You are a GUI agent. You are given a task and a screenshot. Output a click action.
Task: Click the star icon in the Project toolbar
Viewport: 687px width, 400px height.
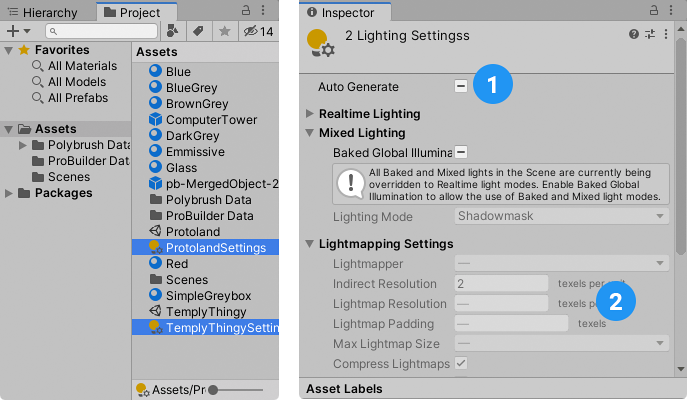point(226,31)
